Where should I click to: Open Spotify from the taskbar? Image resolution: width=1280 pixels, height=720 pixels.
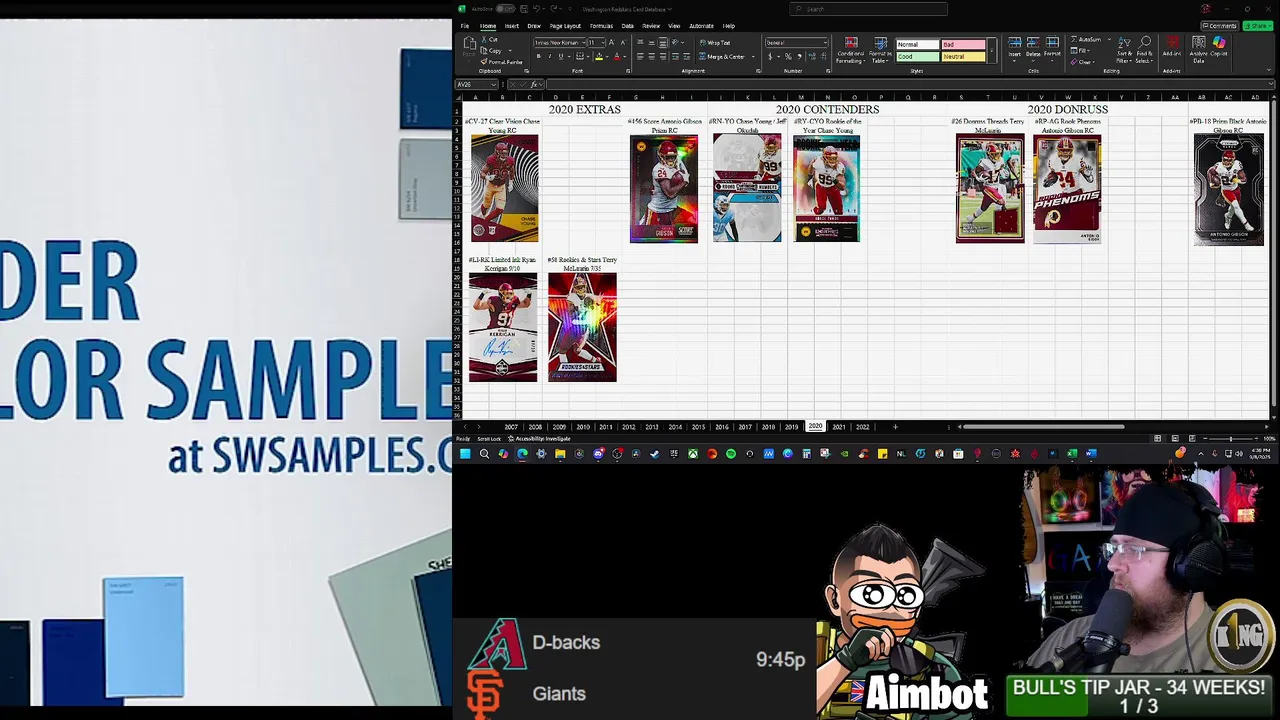[x=730, y=454]
